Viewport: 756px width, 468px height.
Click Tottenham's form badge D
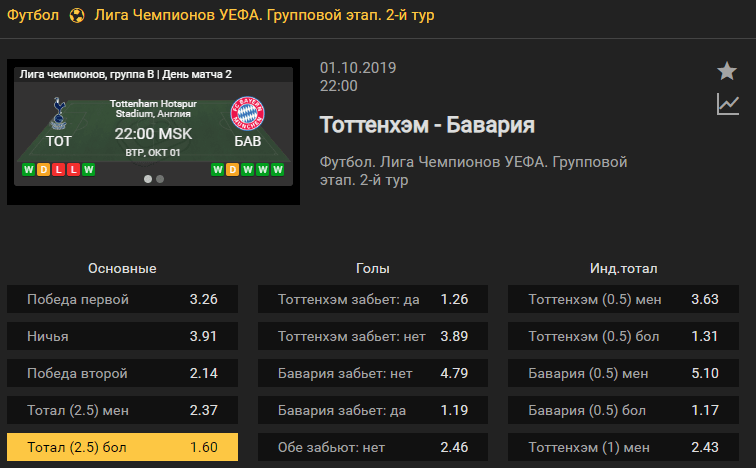click(43, 170)
